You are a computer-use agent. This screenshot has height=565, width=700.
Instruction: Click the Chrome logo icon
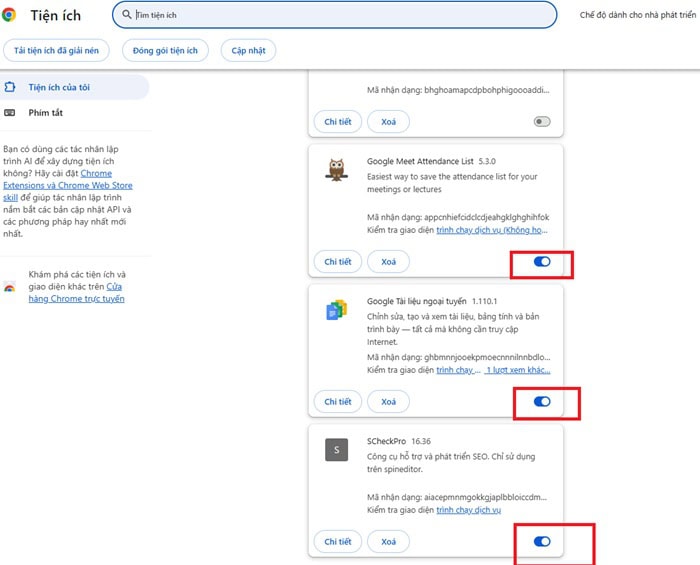pyautogui.click(x=8, y=15)
